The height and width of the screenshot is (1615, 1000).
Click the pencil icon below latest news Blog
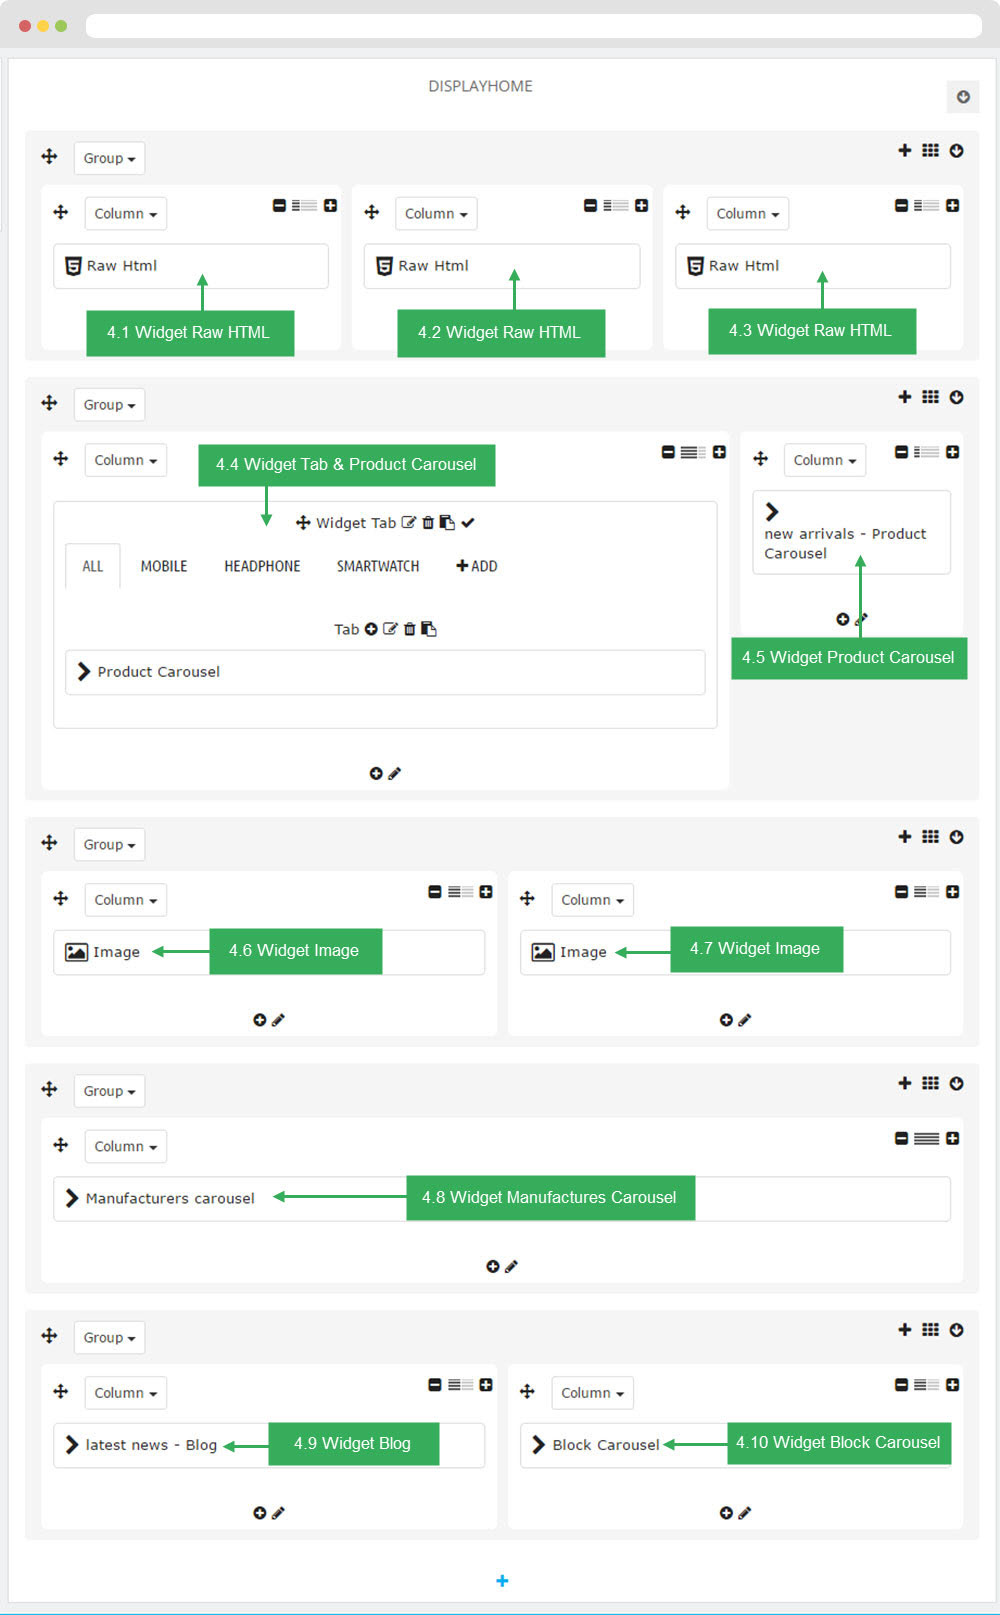click(x=279, y=1513)
